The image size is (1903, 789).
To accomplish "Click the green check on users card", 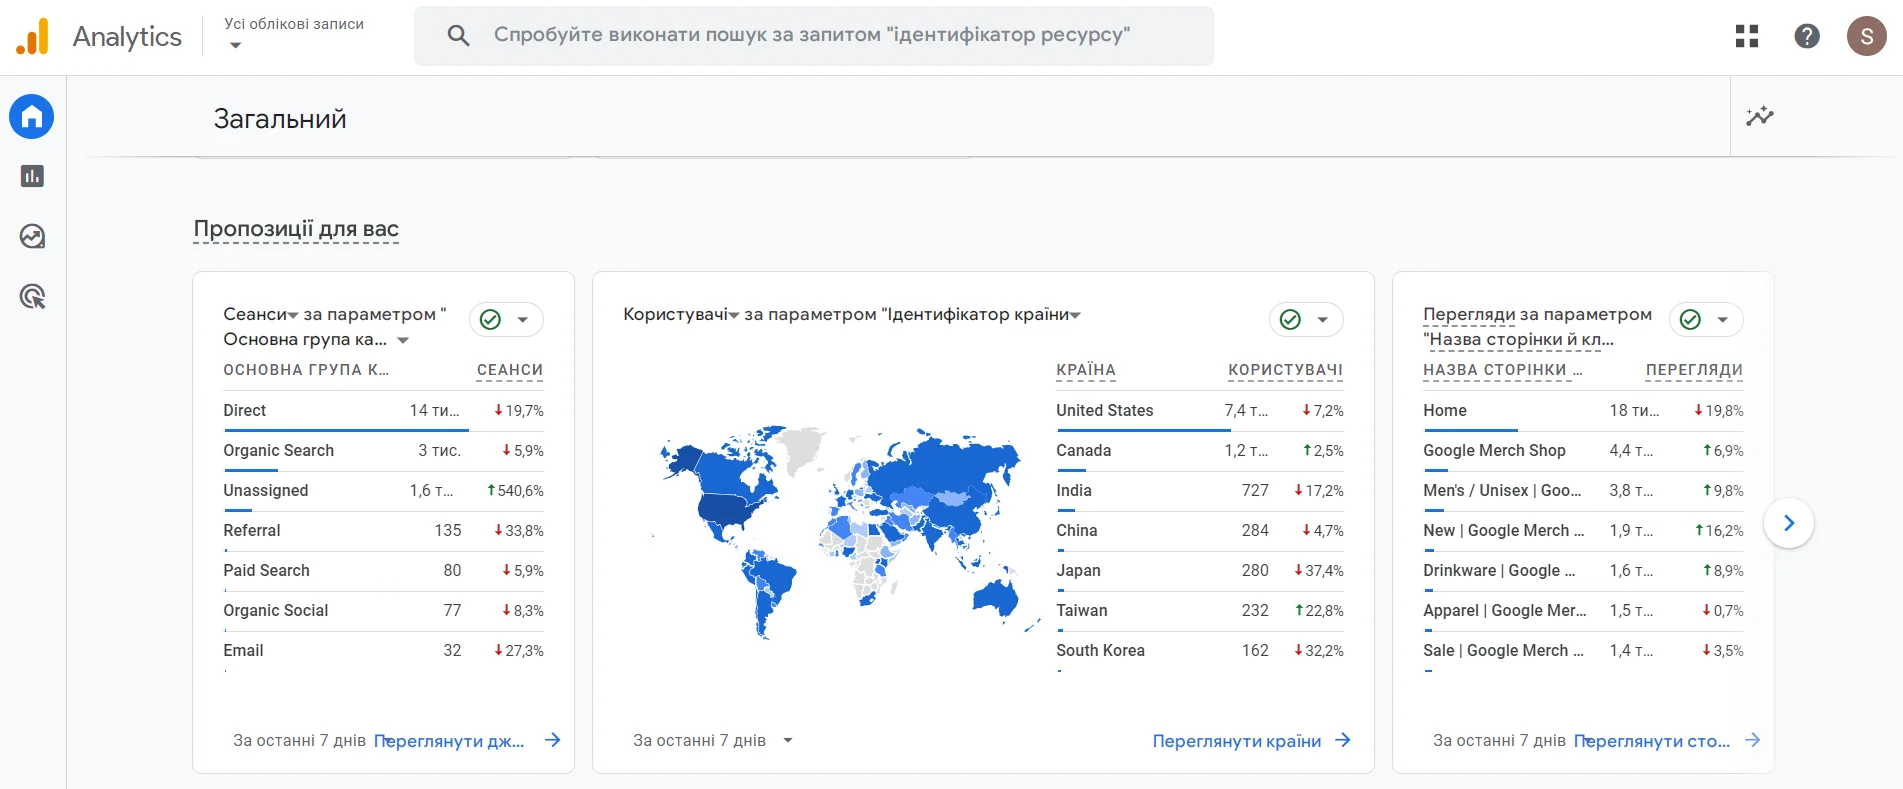I will (1290, 319).
